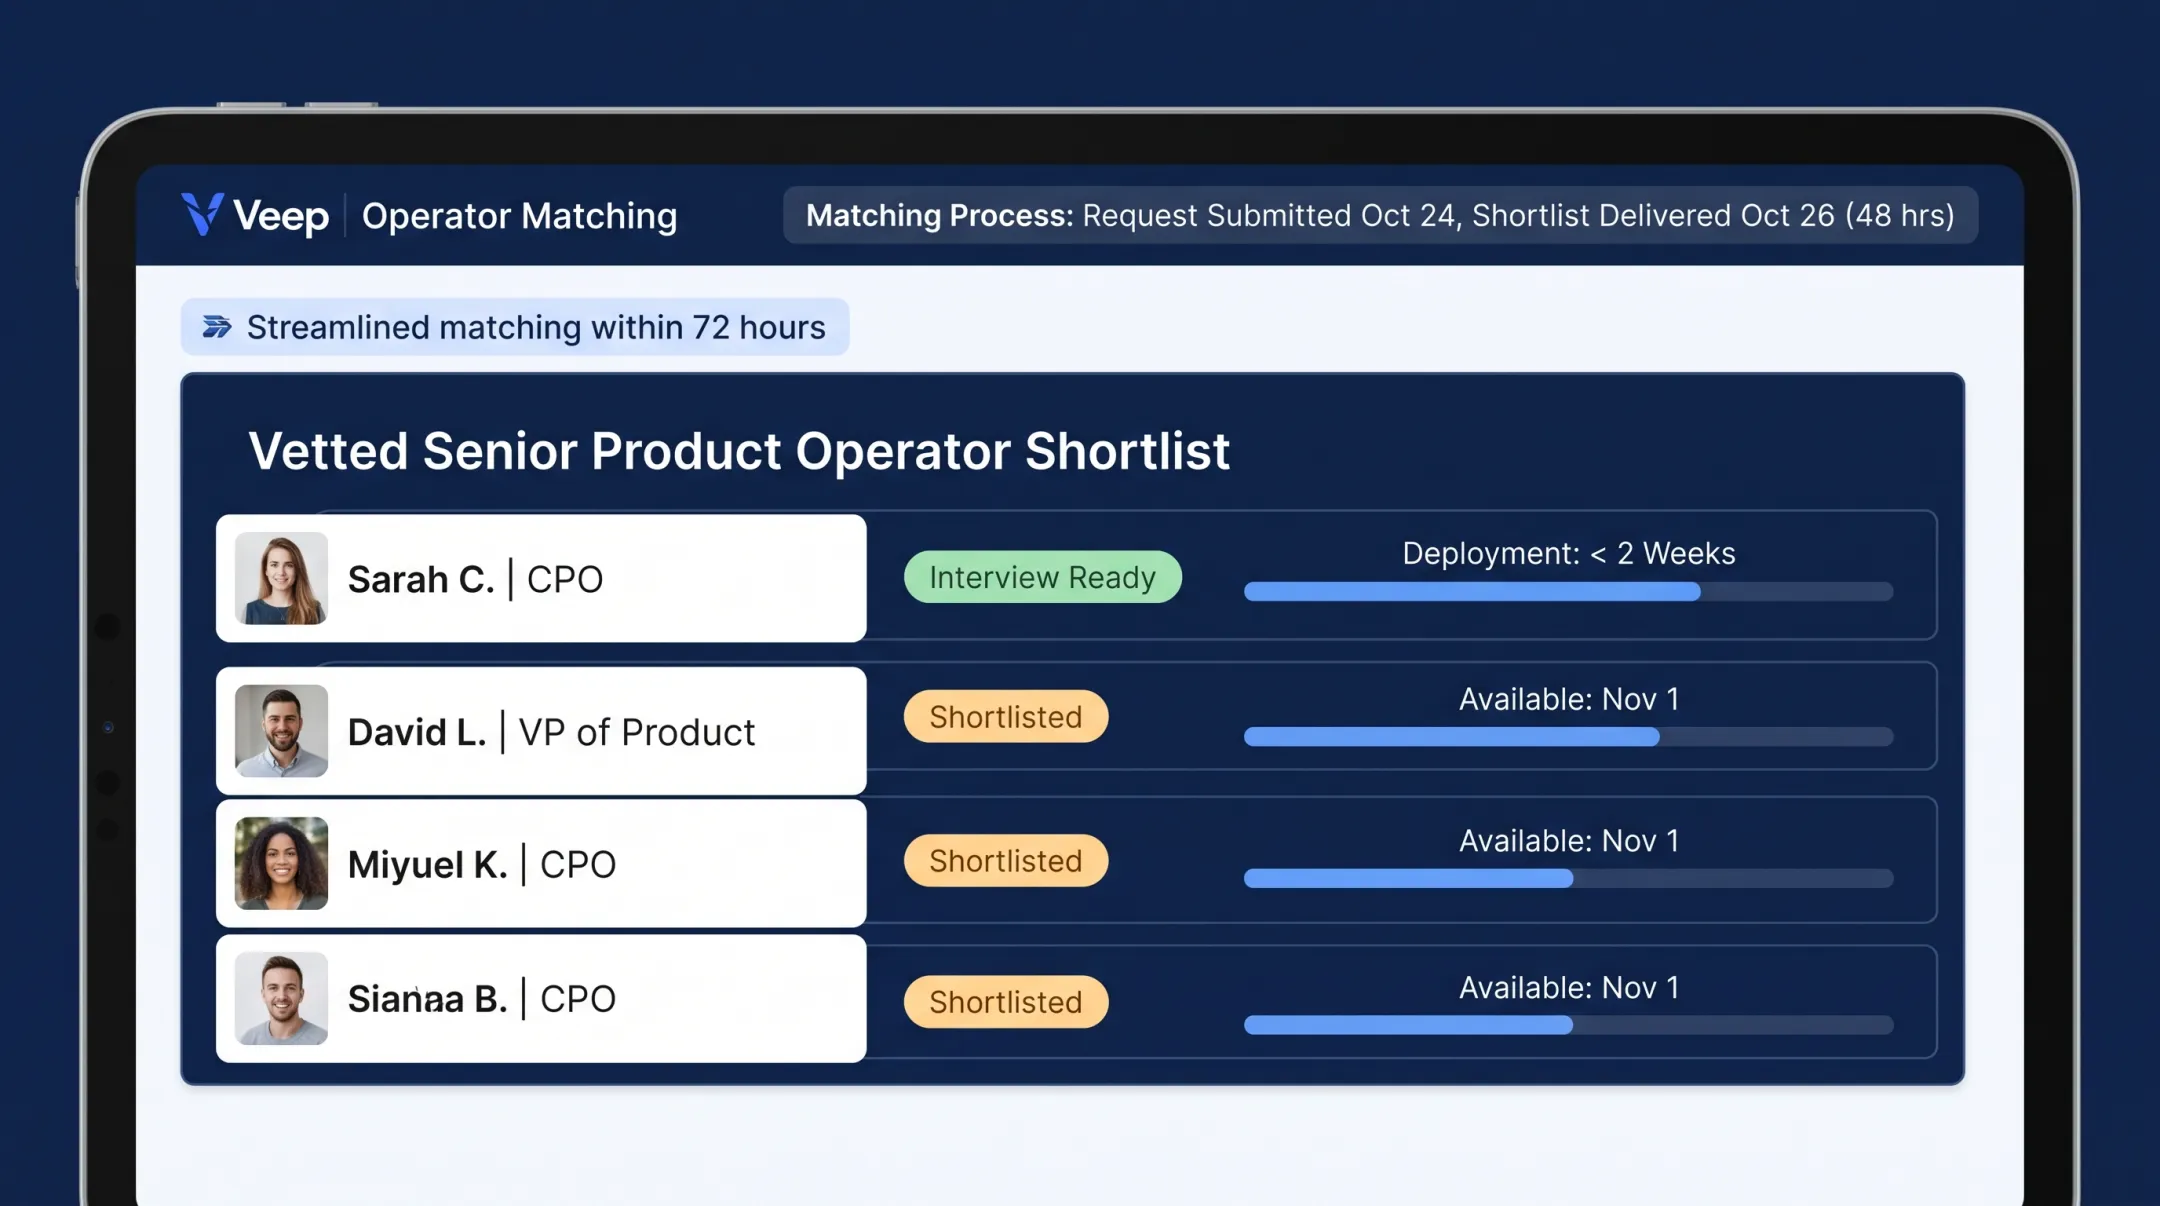Click the Matching Process status banner

click(1380, 215)
